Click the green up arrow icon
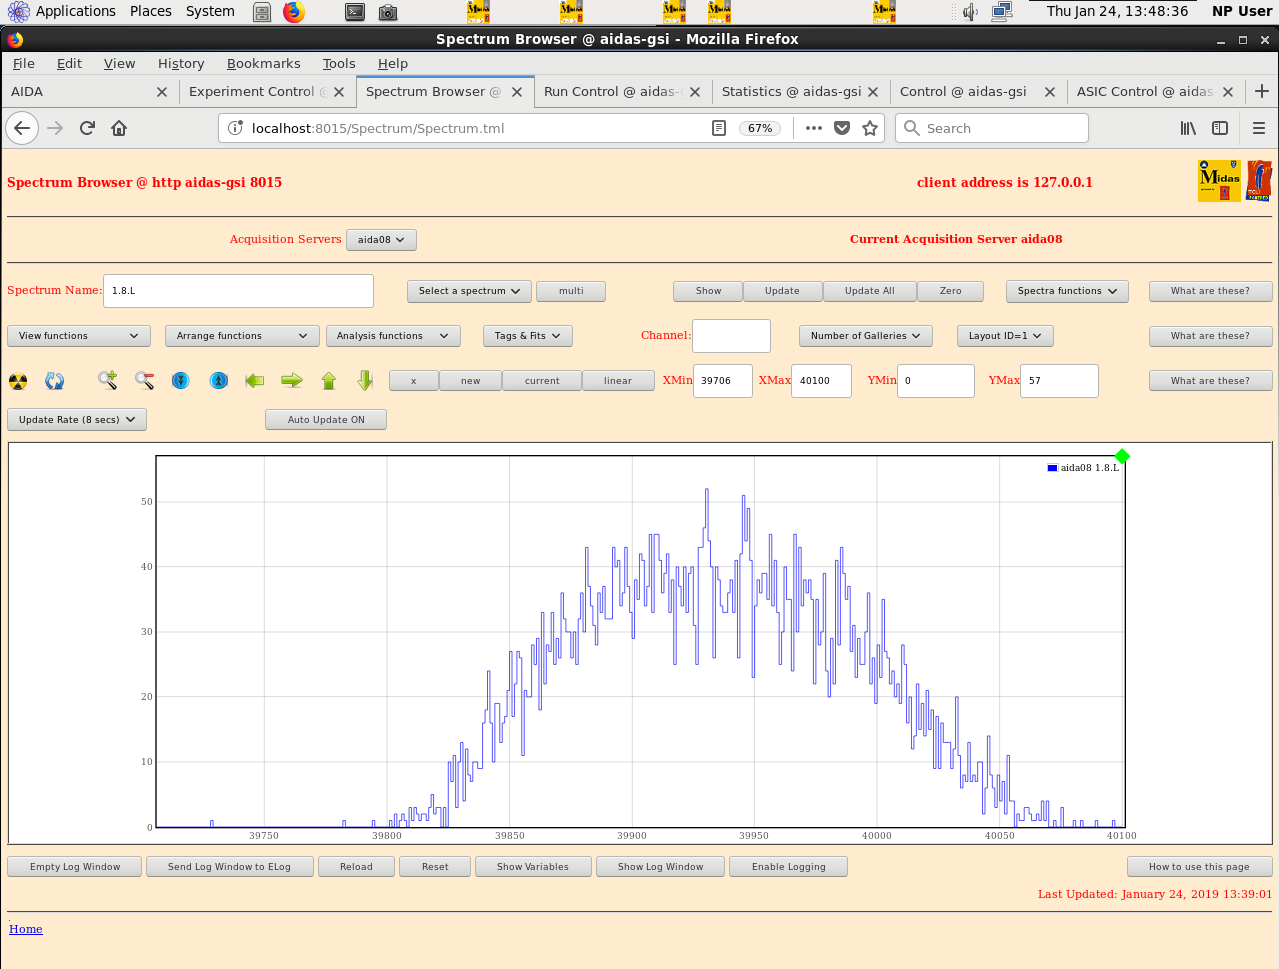Screen dimensions: 1279x969 click(329, 380)
